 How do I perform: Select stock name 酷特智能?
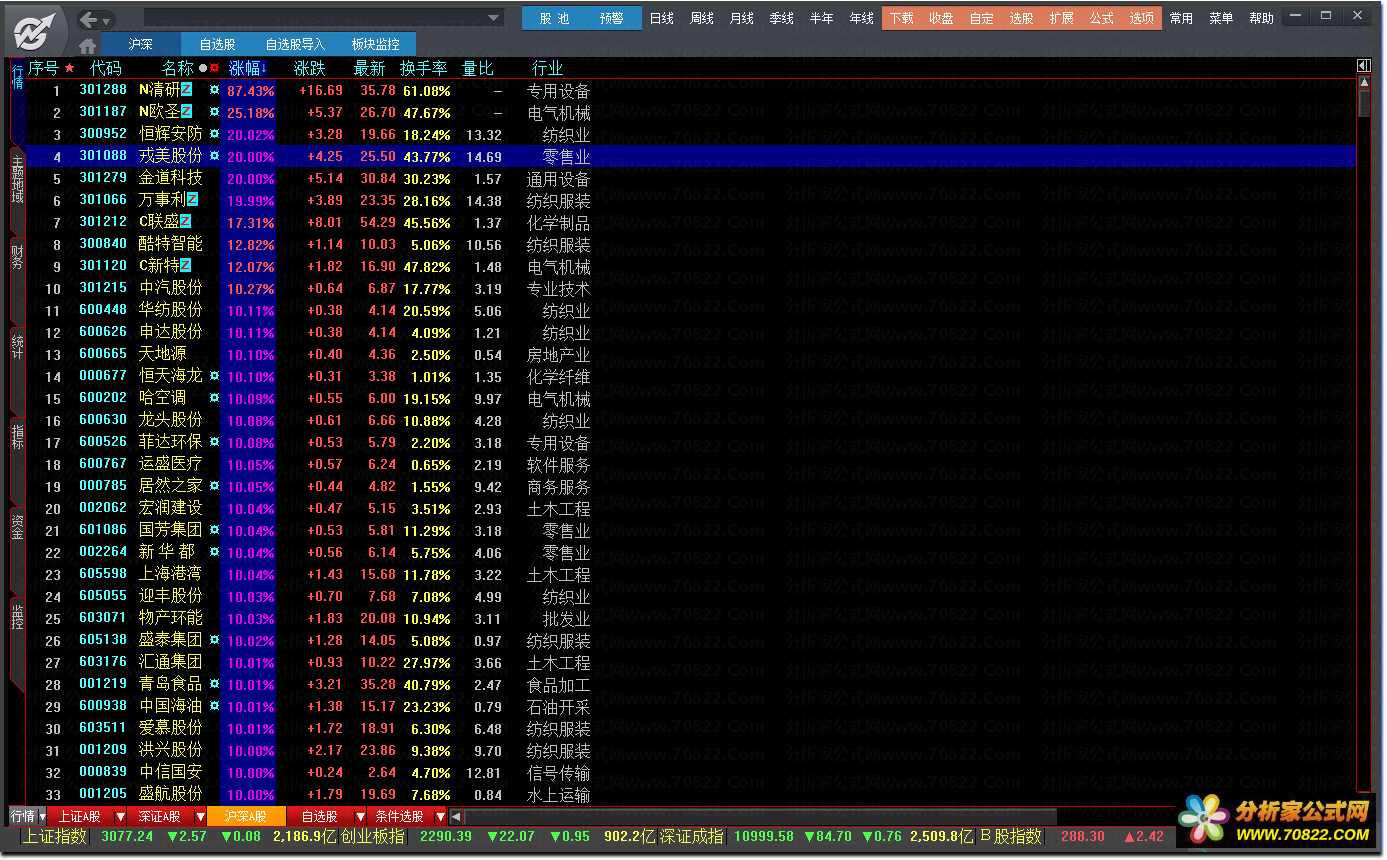(x=170, y=244)
